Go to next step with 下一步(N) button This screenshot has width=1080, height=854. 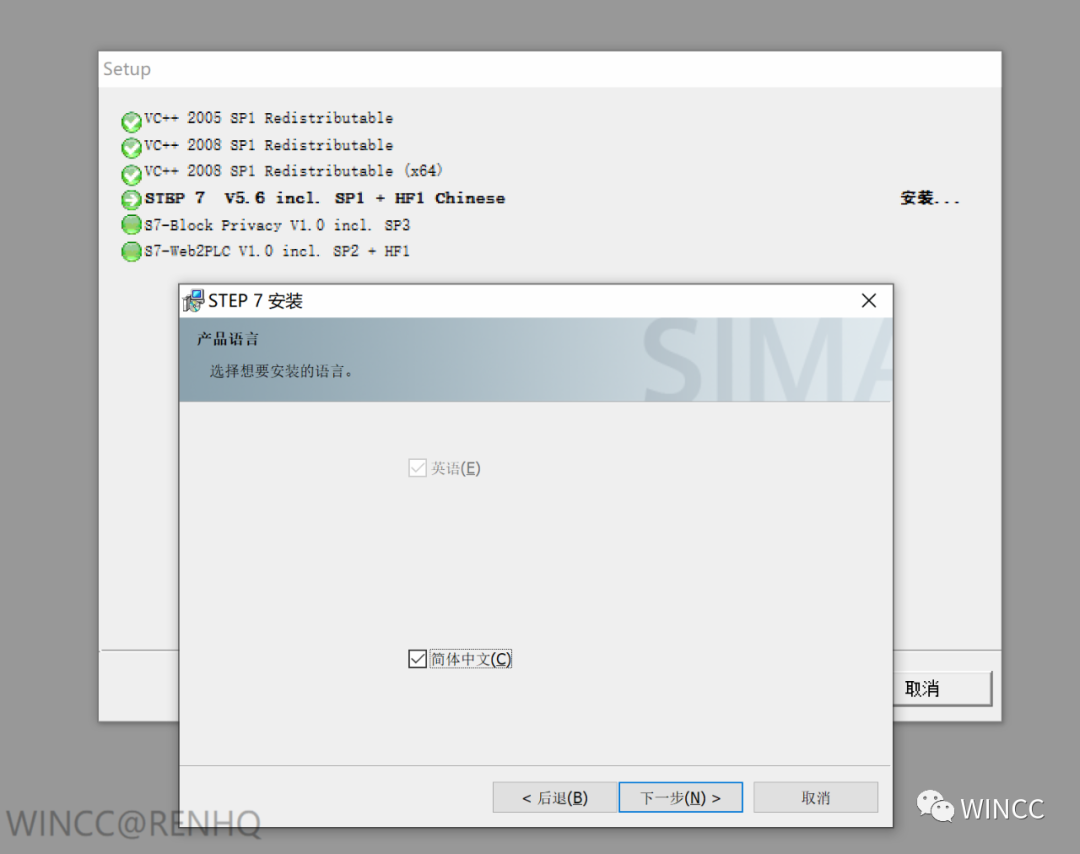click(x=681, y=798)
